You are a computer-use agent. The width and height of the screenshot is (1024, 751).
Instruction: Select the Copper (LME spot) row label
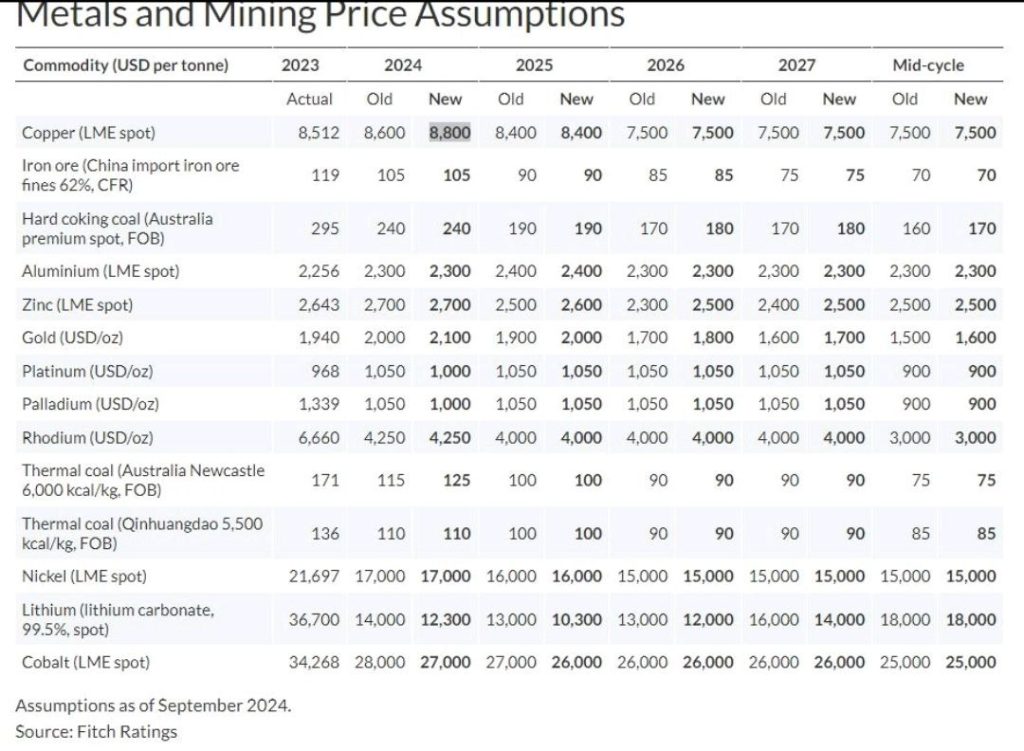[89, 133]
